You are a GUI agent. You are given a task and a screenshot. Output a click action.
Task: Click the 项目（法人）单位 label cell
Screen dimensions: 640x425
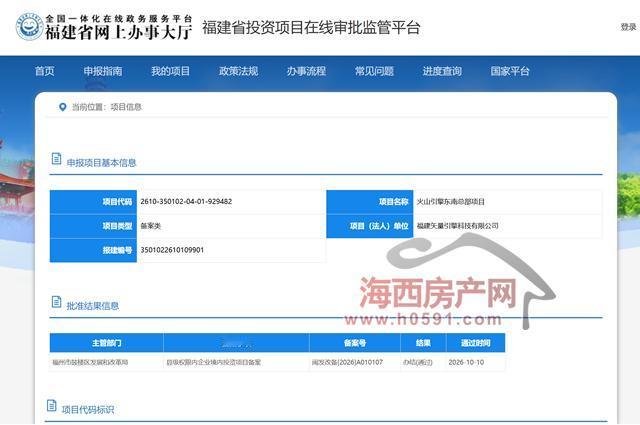[370, 226]
